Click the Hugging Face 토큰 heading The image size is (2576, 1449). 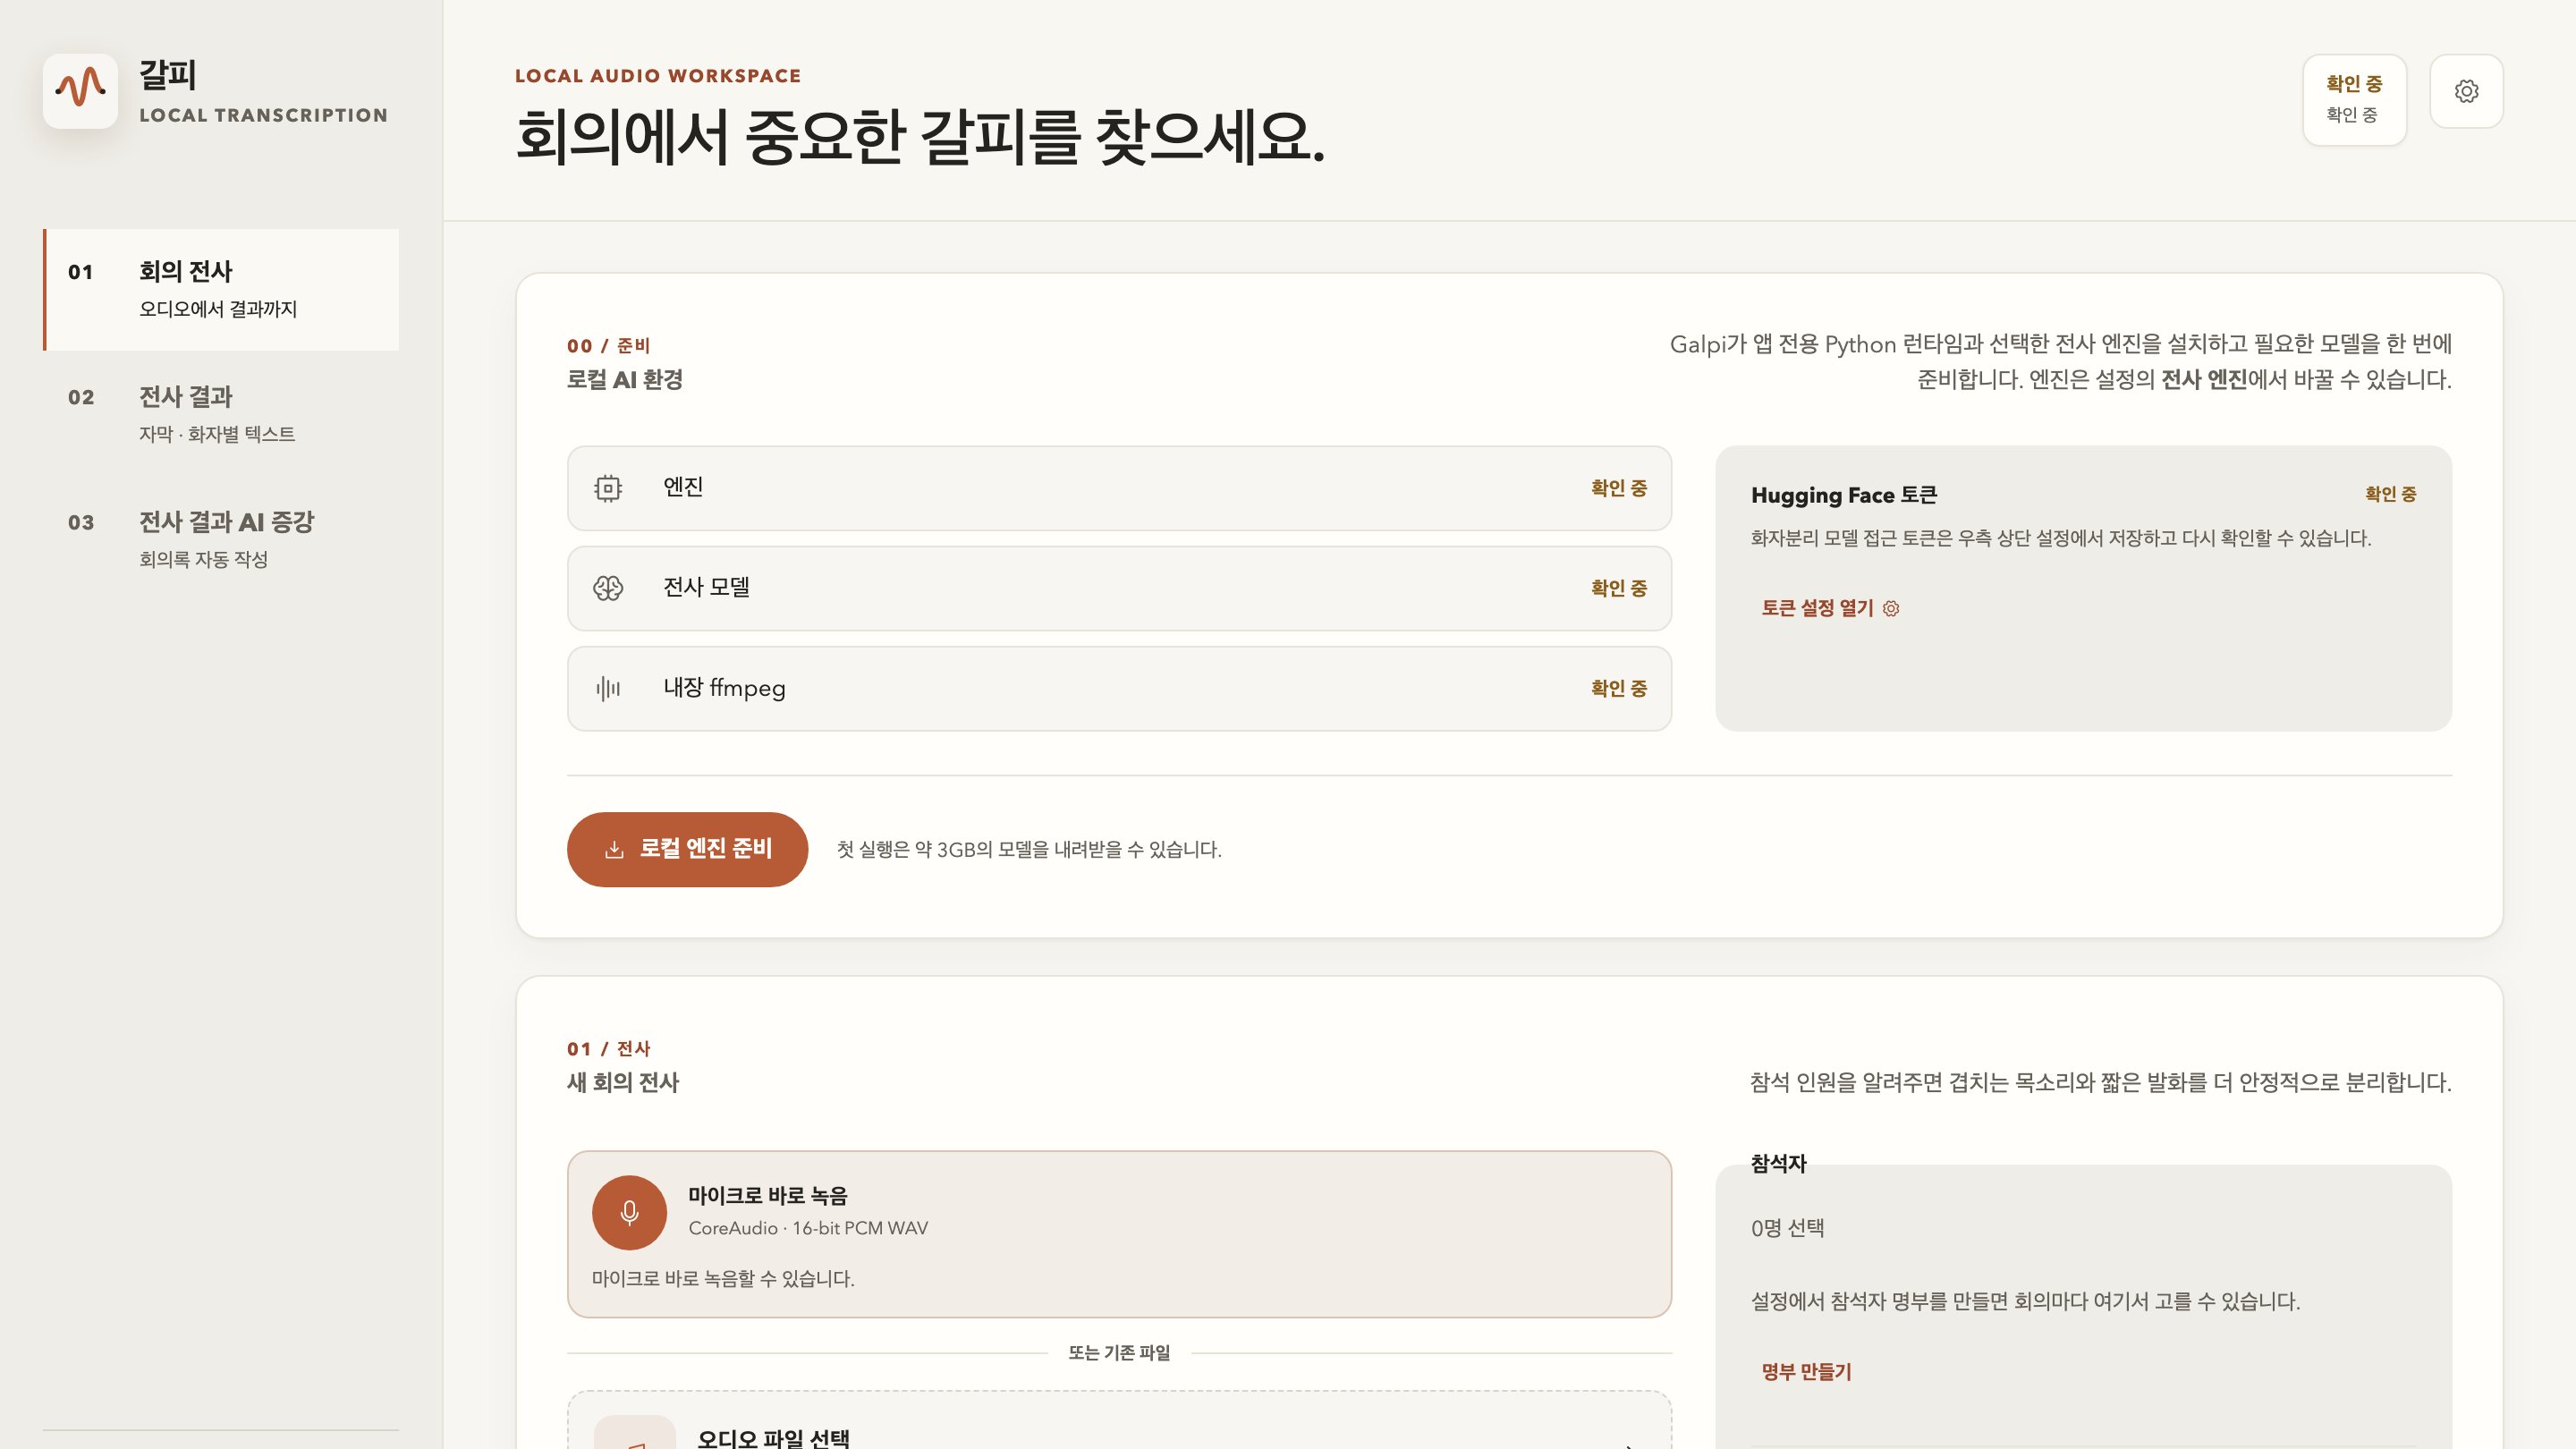(x=1844, y=495)
